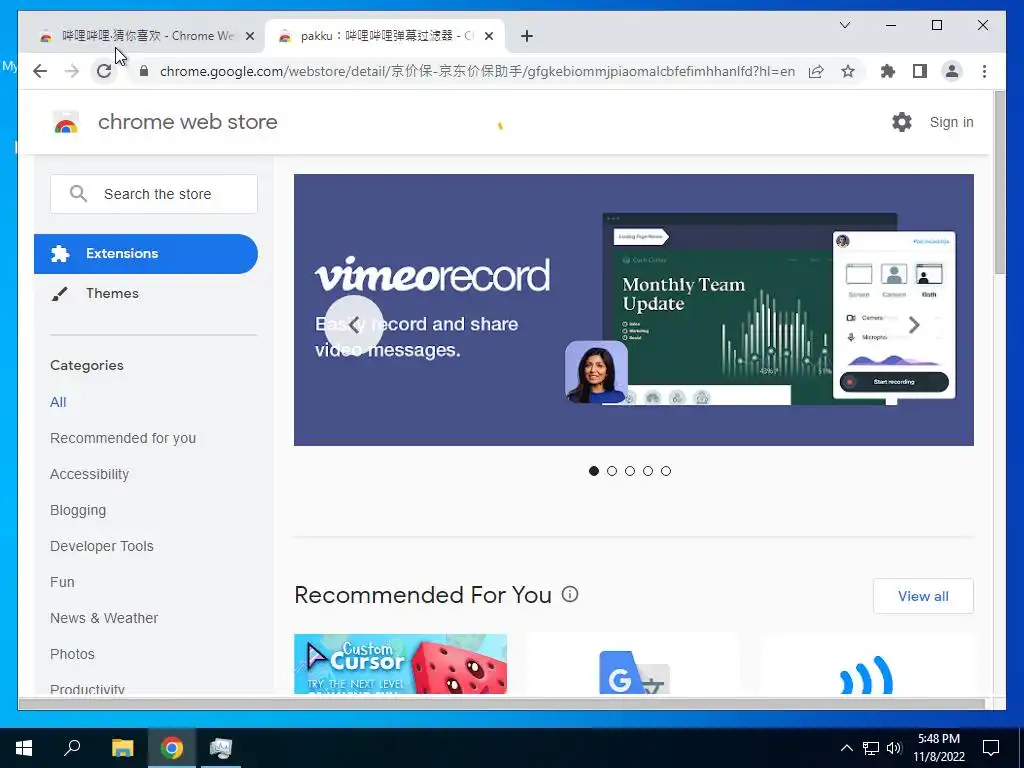Open File Explorer from the taskbar
This screenshot has height=768, width=1024.
(122, 748)
